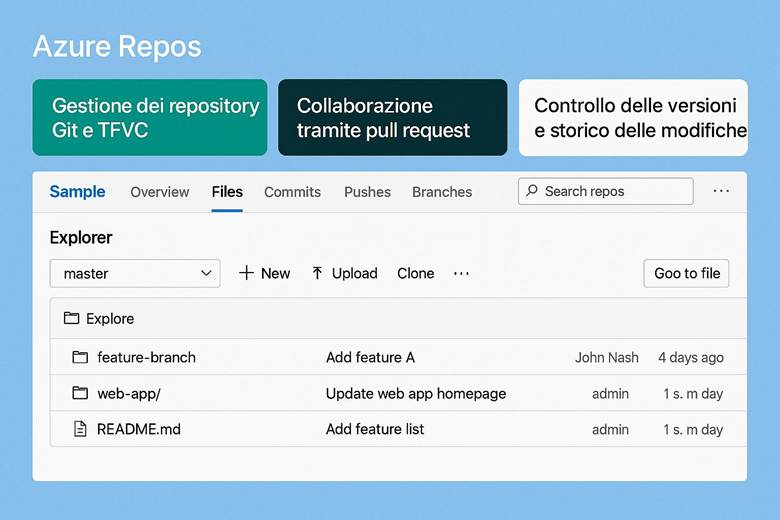
Task: Click the folder icon next to feature-branch
Action: pyautogui.click(x=80, y=357)
